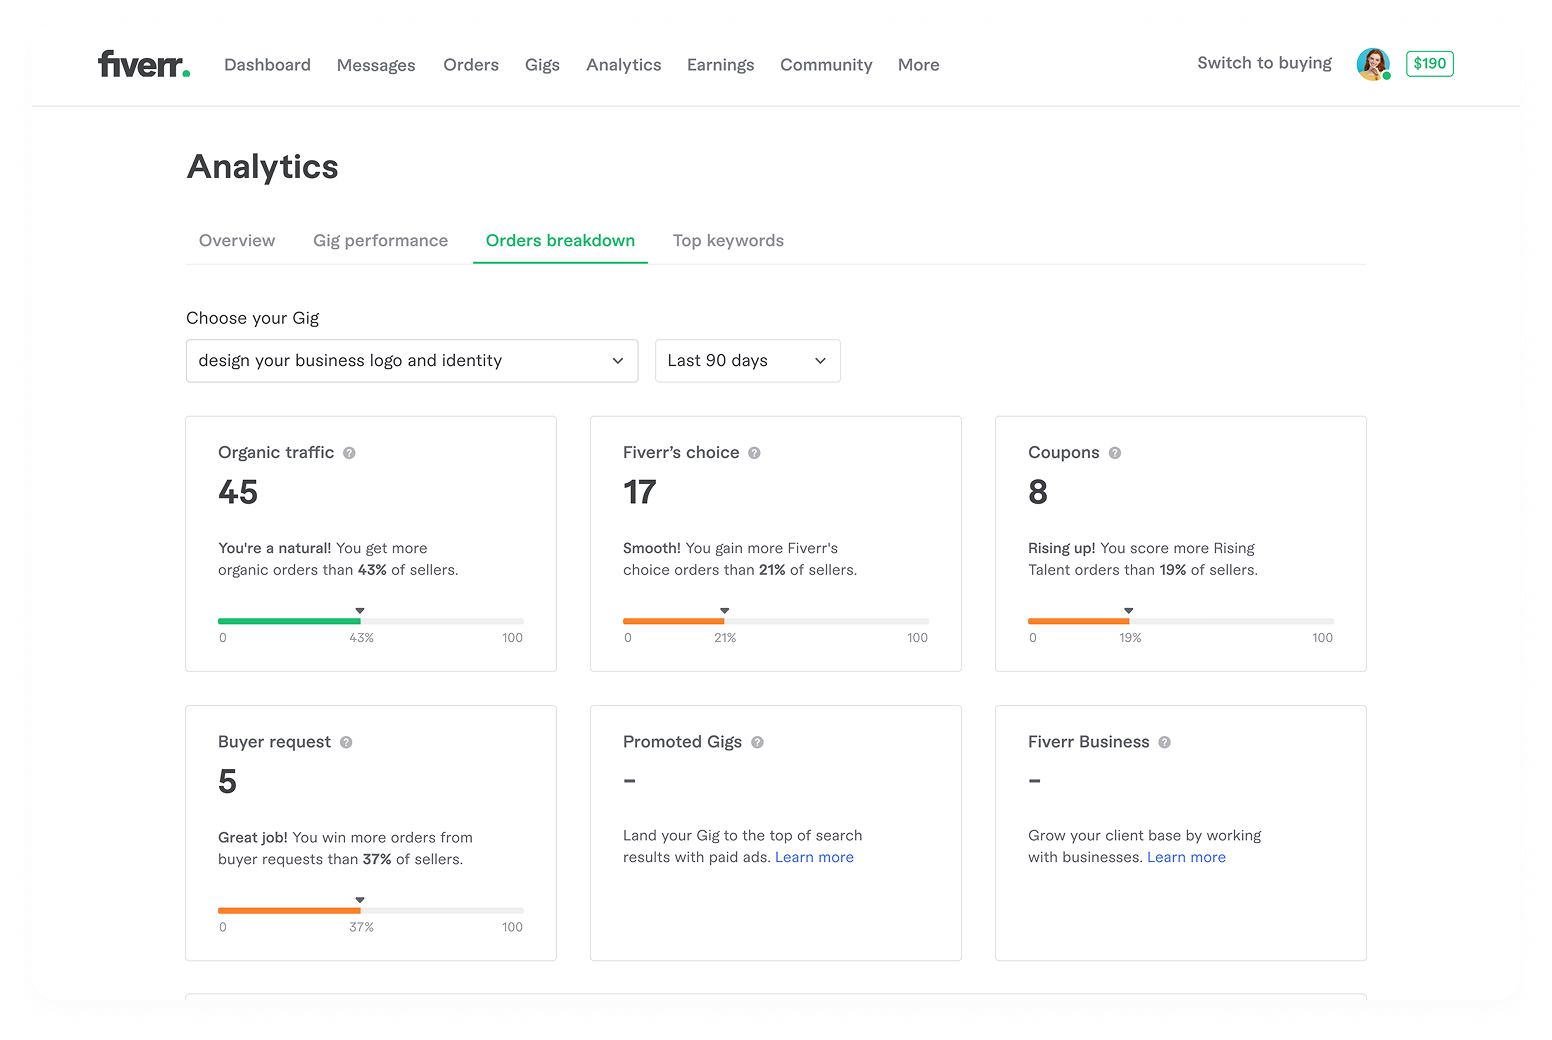Click the Organic traffic value 45
1552x1040 pixels.
click(238, 492)
